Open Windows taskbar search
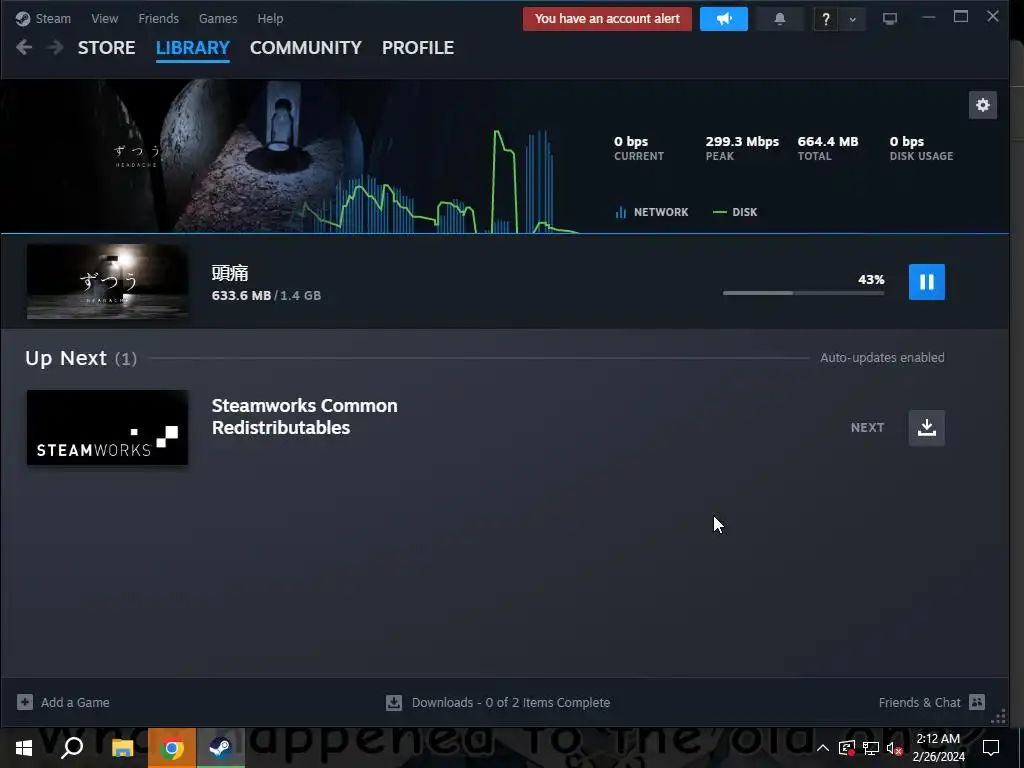 tap(72, 748)
